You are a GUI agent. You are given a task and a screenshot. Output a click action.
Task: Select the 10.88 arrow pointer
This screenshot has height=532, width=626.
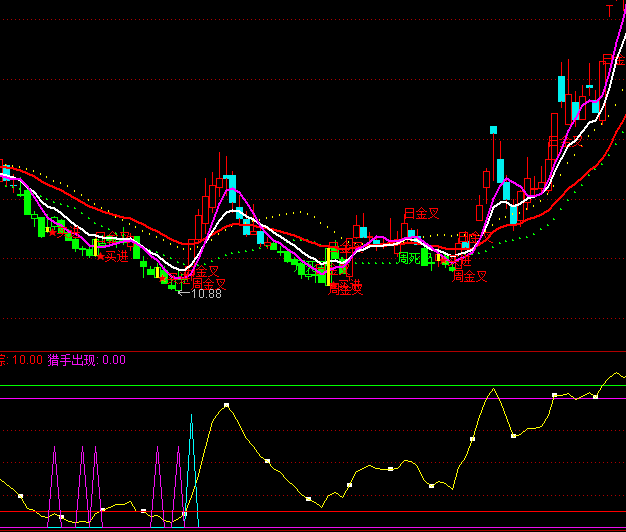(182, 294)
